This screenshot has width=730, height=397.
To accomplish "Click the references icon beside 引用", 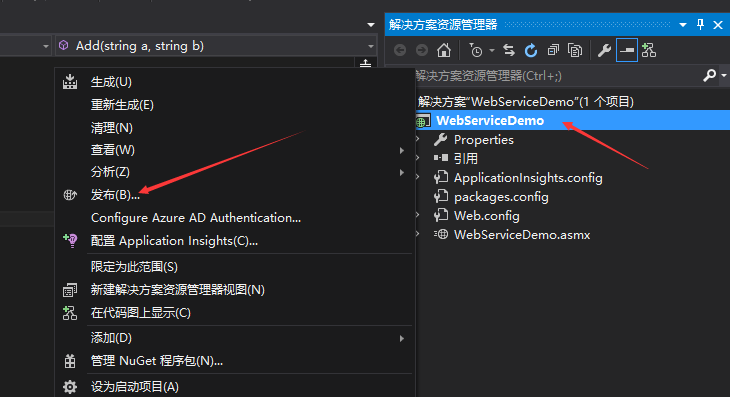I will coord(440,158).
